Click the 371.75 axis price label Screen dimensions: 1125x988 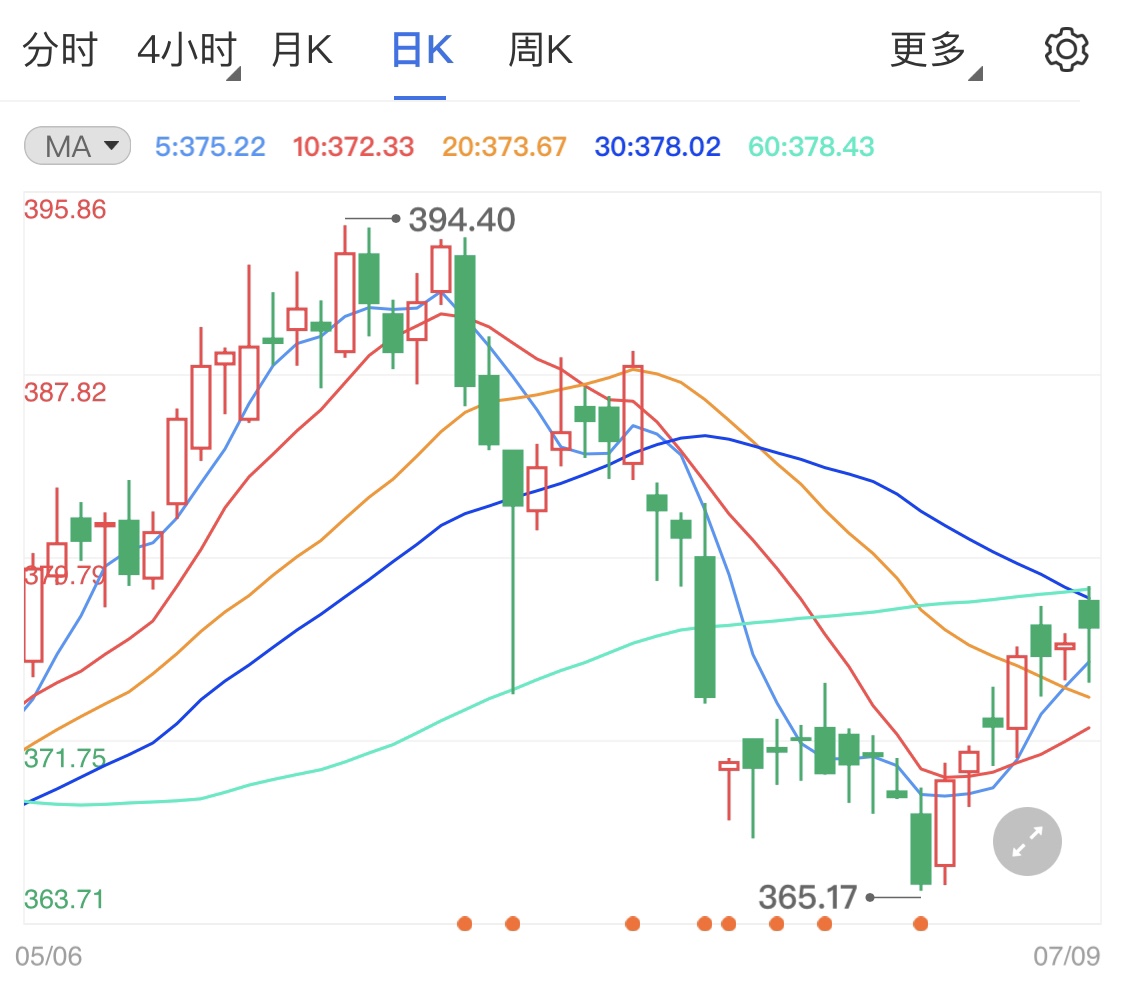tap(65, 758)
